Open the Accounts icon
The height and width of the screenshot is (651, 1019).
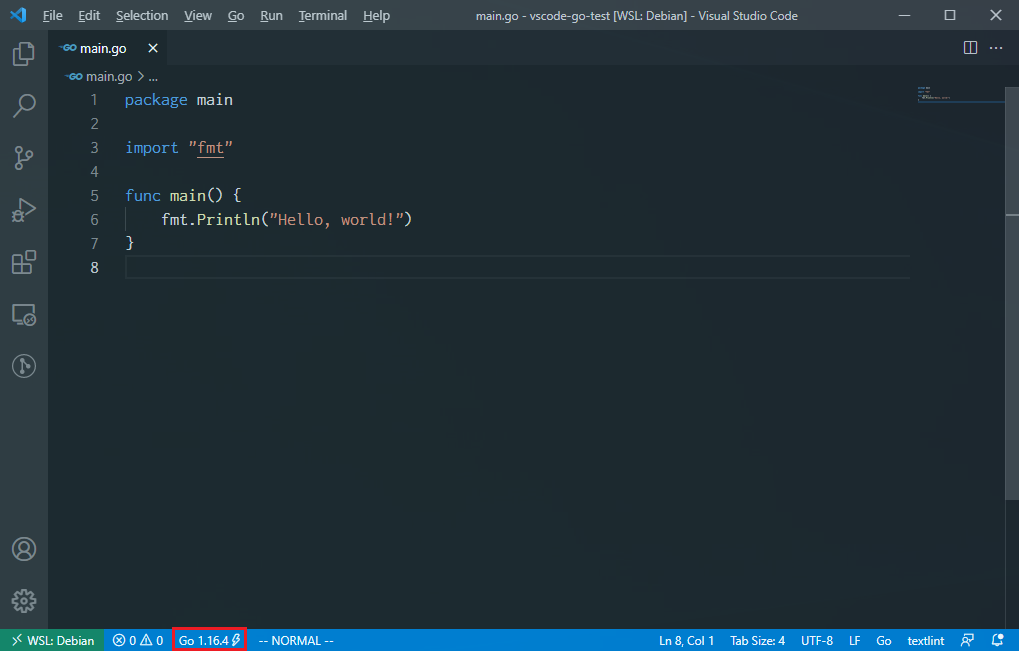(x=23, y=548)
